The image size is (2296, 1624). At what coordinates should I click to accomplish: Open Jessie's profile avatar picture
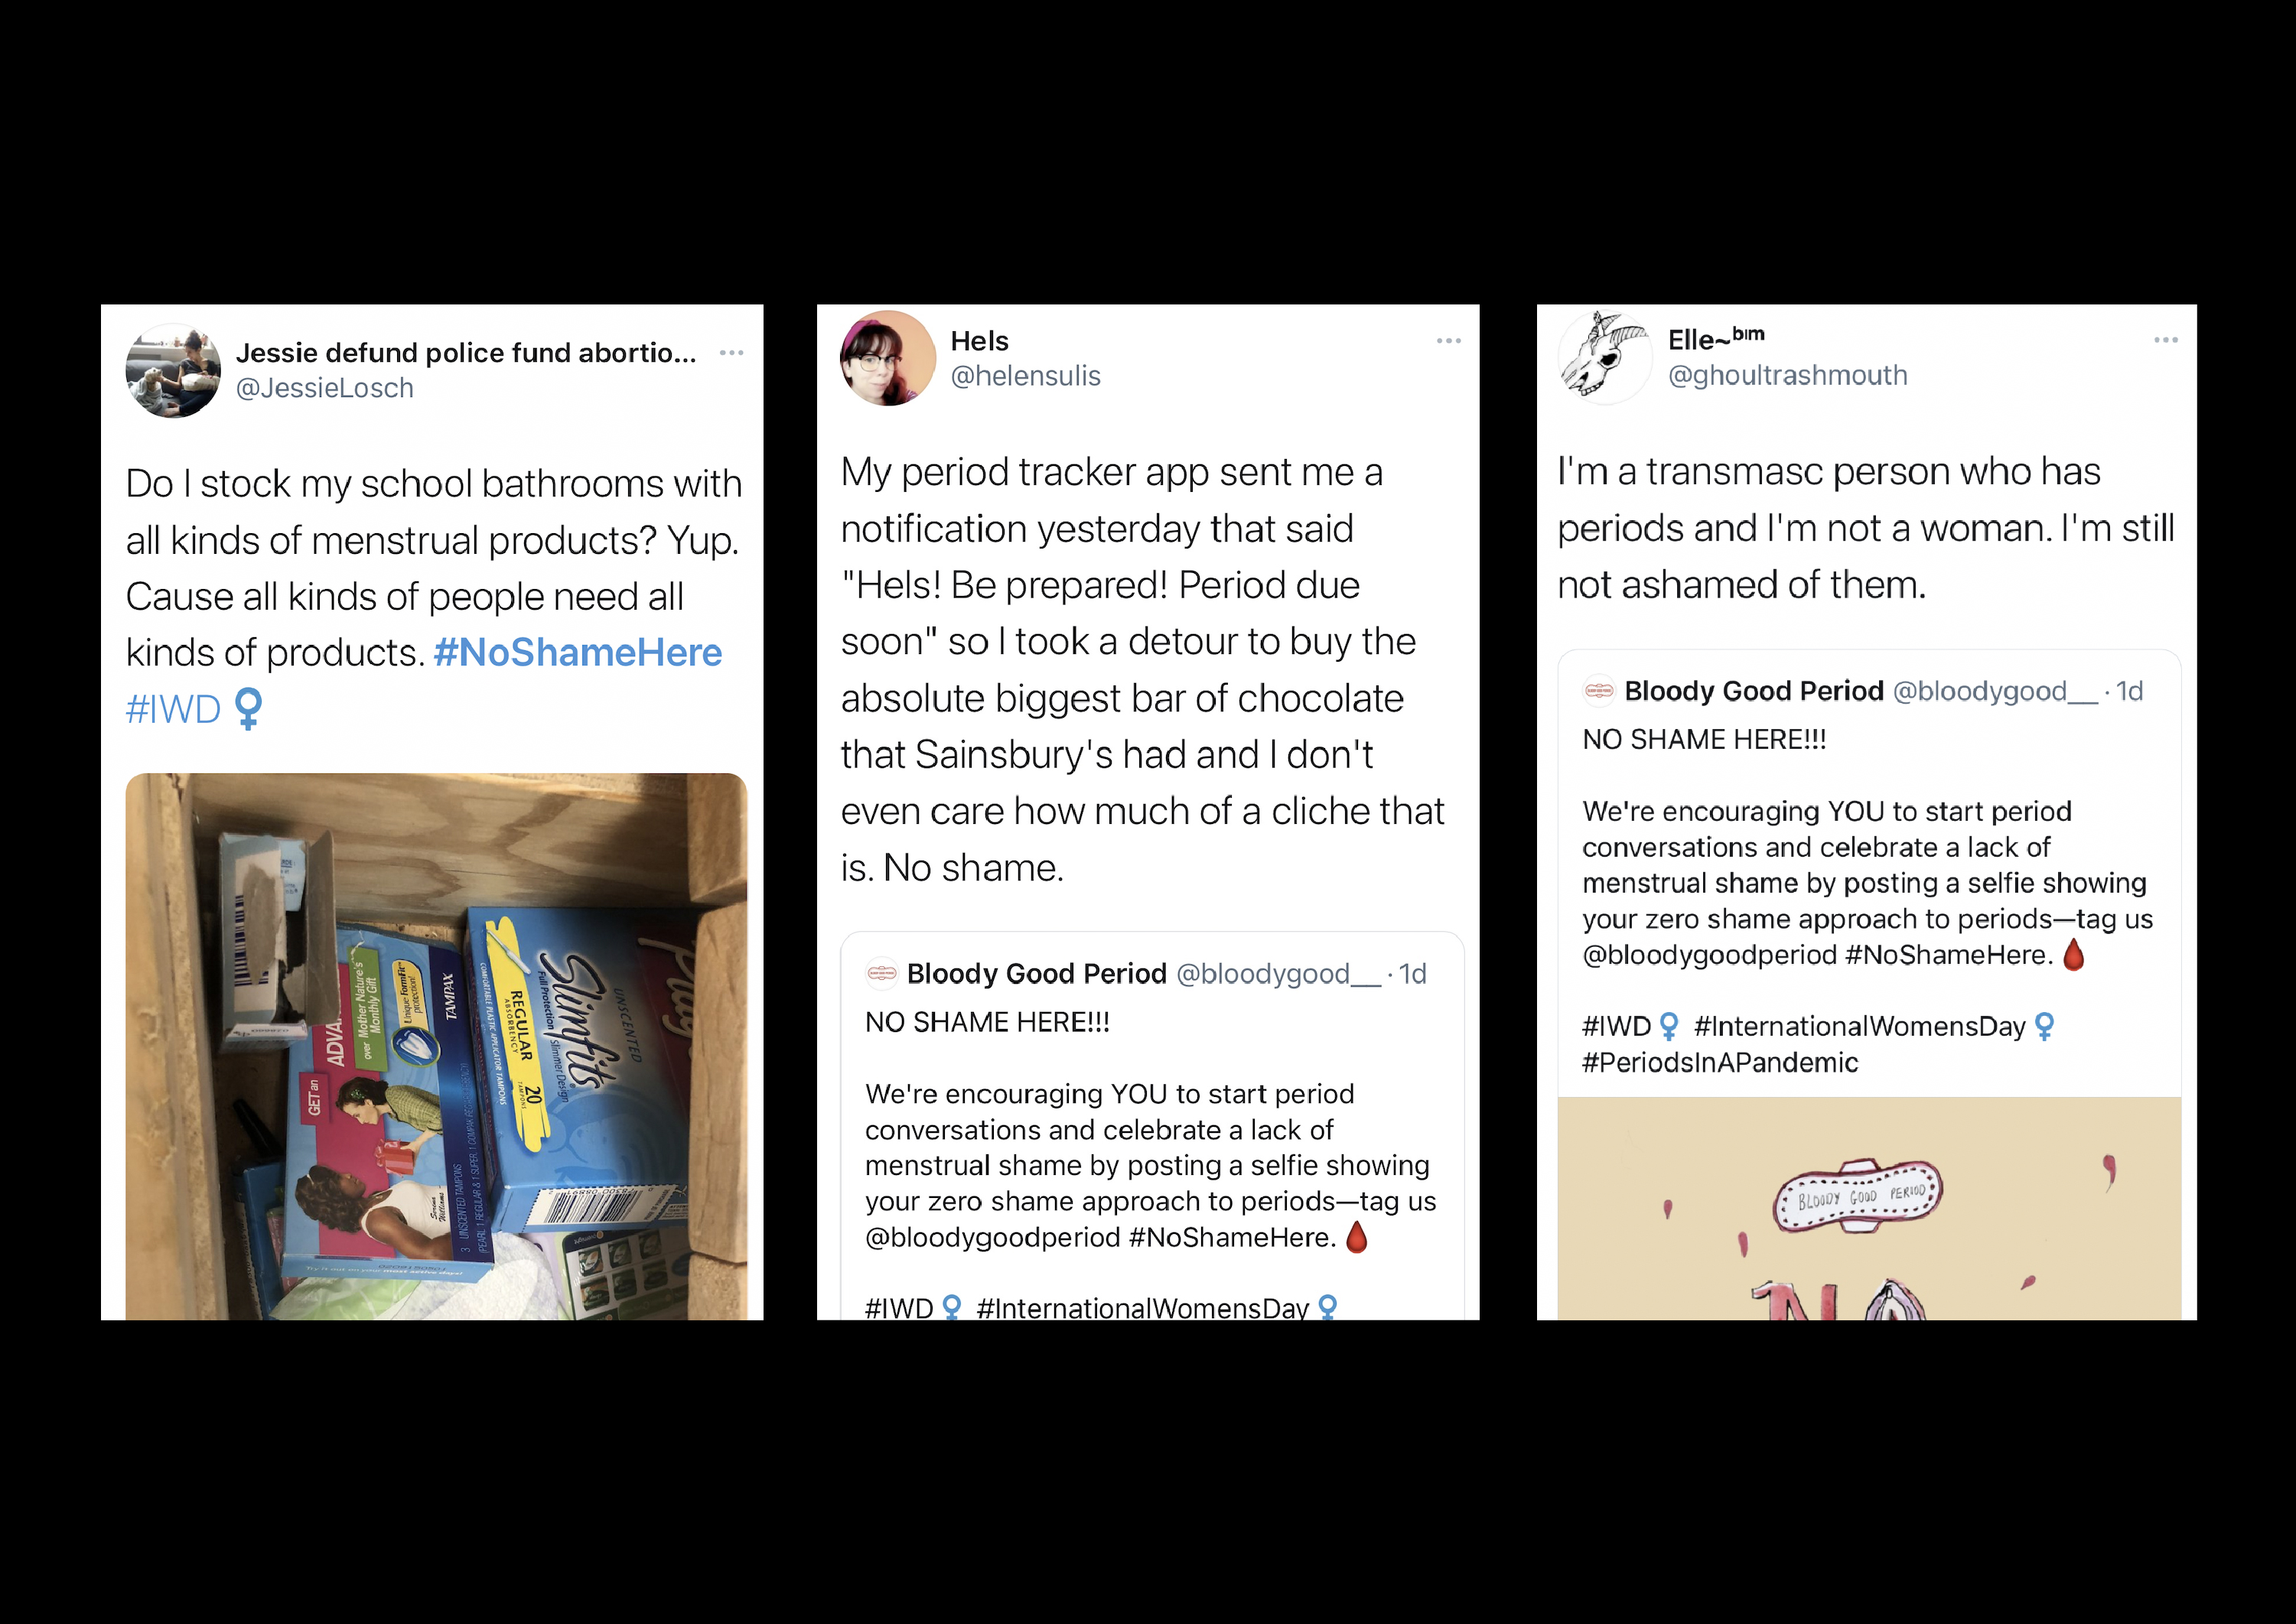(x=173, y=371)
